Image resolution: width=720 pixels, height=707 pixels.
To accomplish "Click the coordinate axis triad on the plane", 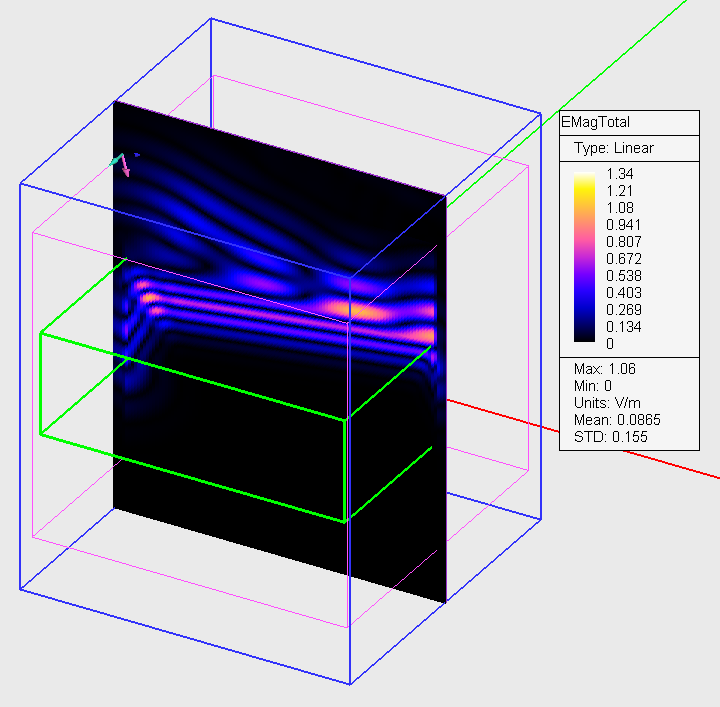I will tap(123, 163).
